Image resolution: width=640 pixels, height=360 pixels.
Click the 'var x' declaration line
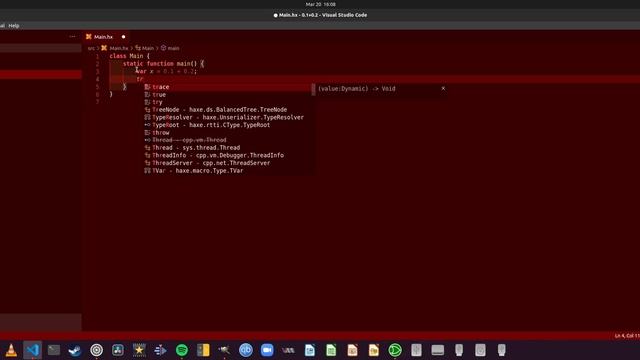coord(167,71)
